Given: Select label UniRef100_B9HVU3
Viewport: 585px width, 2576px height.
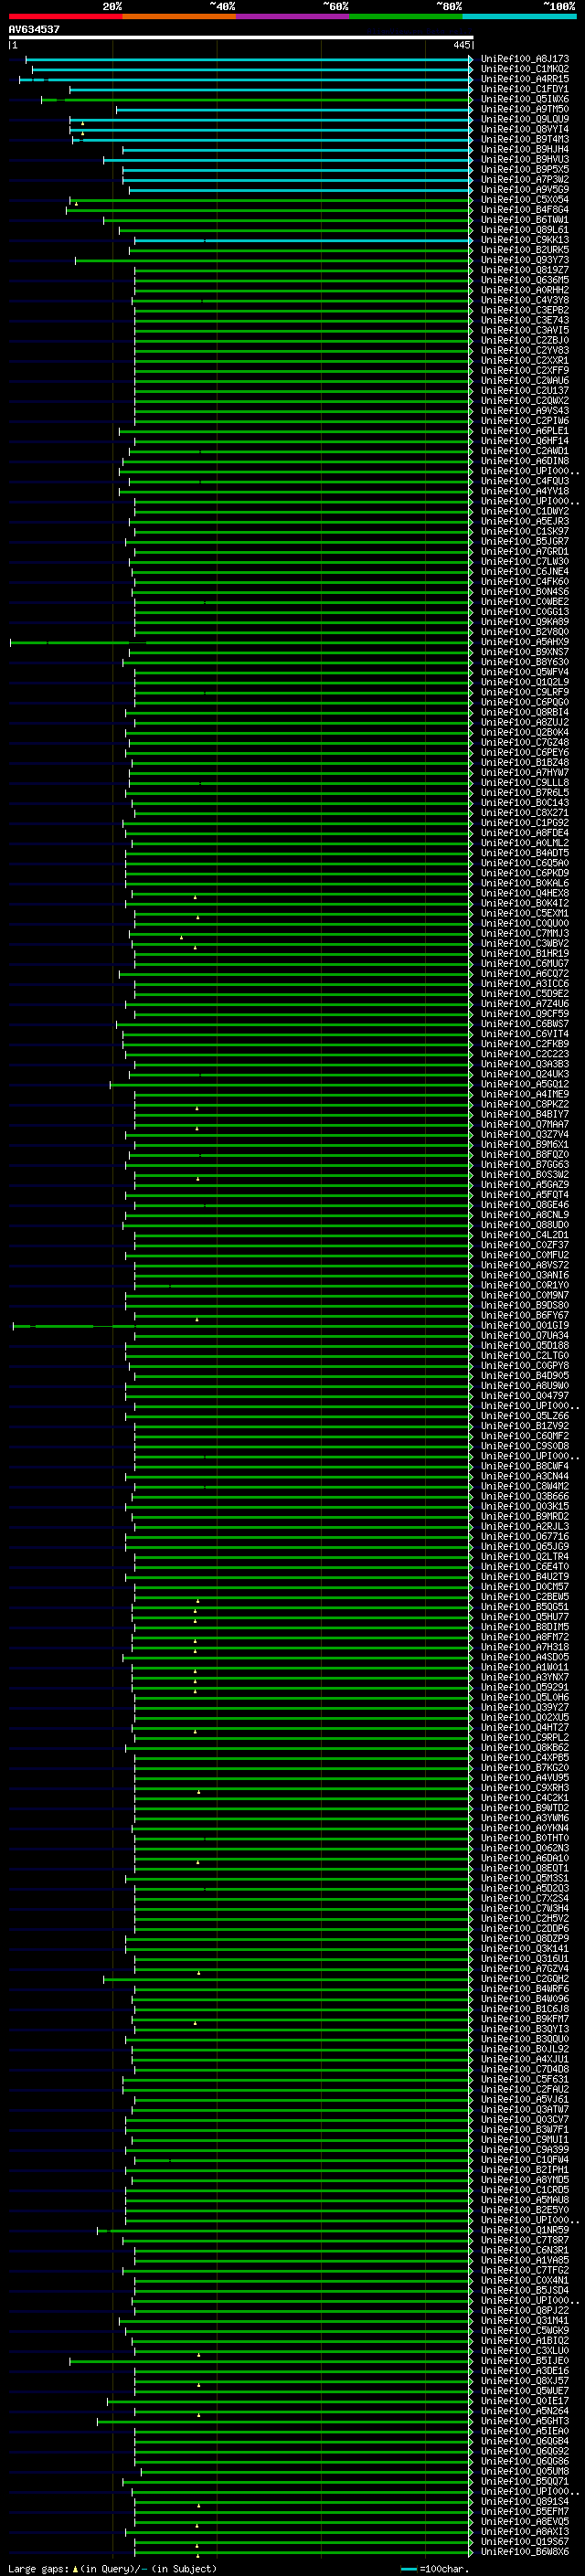Looking at the screenshot, I should tap(525, 159).
